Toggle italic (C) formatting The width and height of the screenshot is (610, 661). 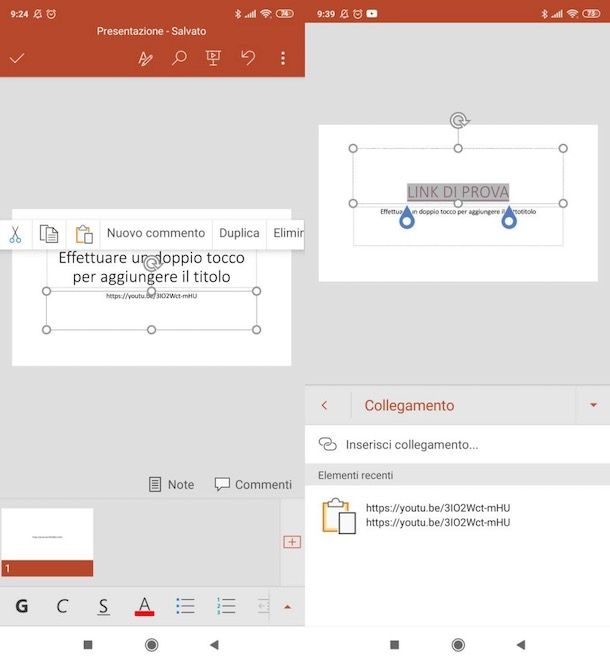coord(62,606)
